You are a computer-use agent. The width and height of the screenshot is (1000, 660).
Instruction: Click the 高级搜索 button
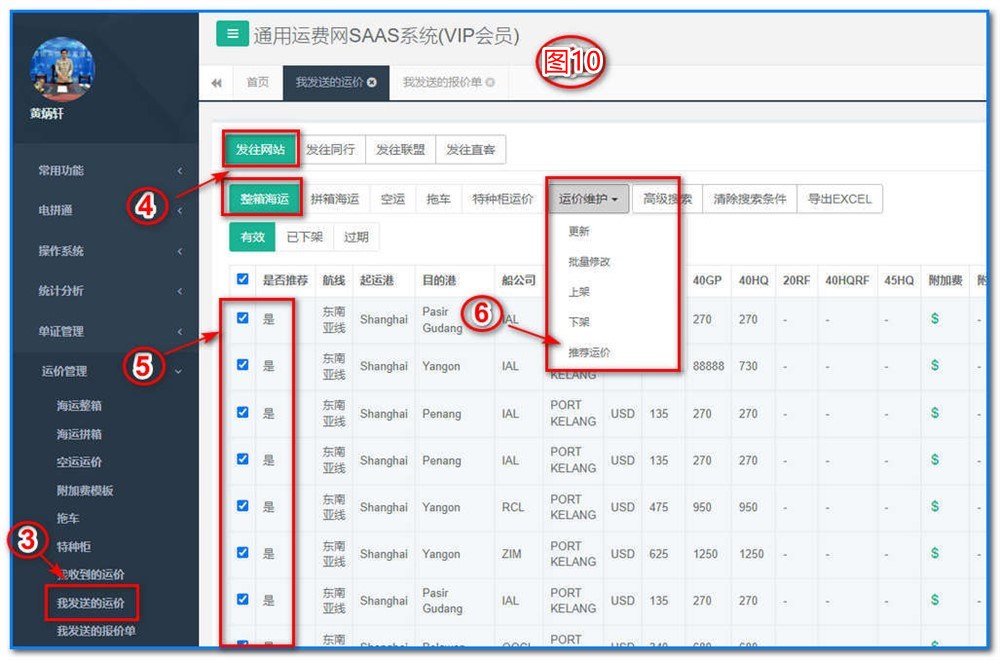click(x=667, y=199)
